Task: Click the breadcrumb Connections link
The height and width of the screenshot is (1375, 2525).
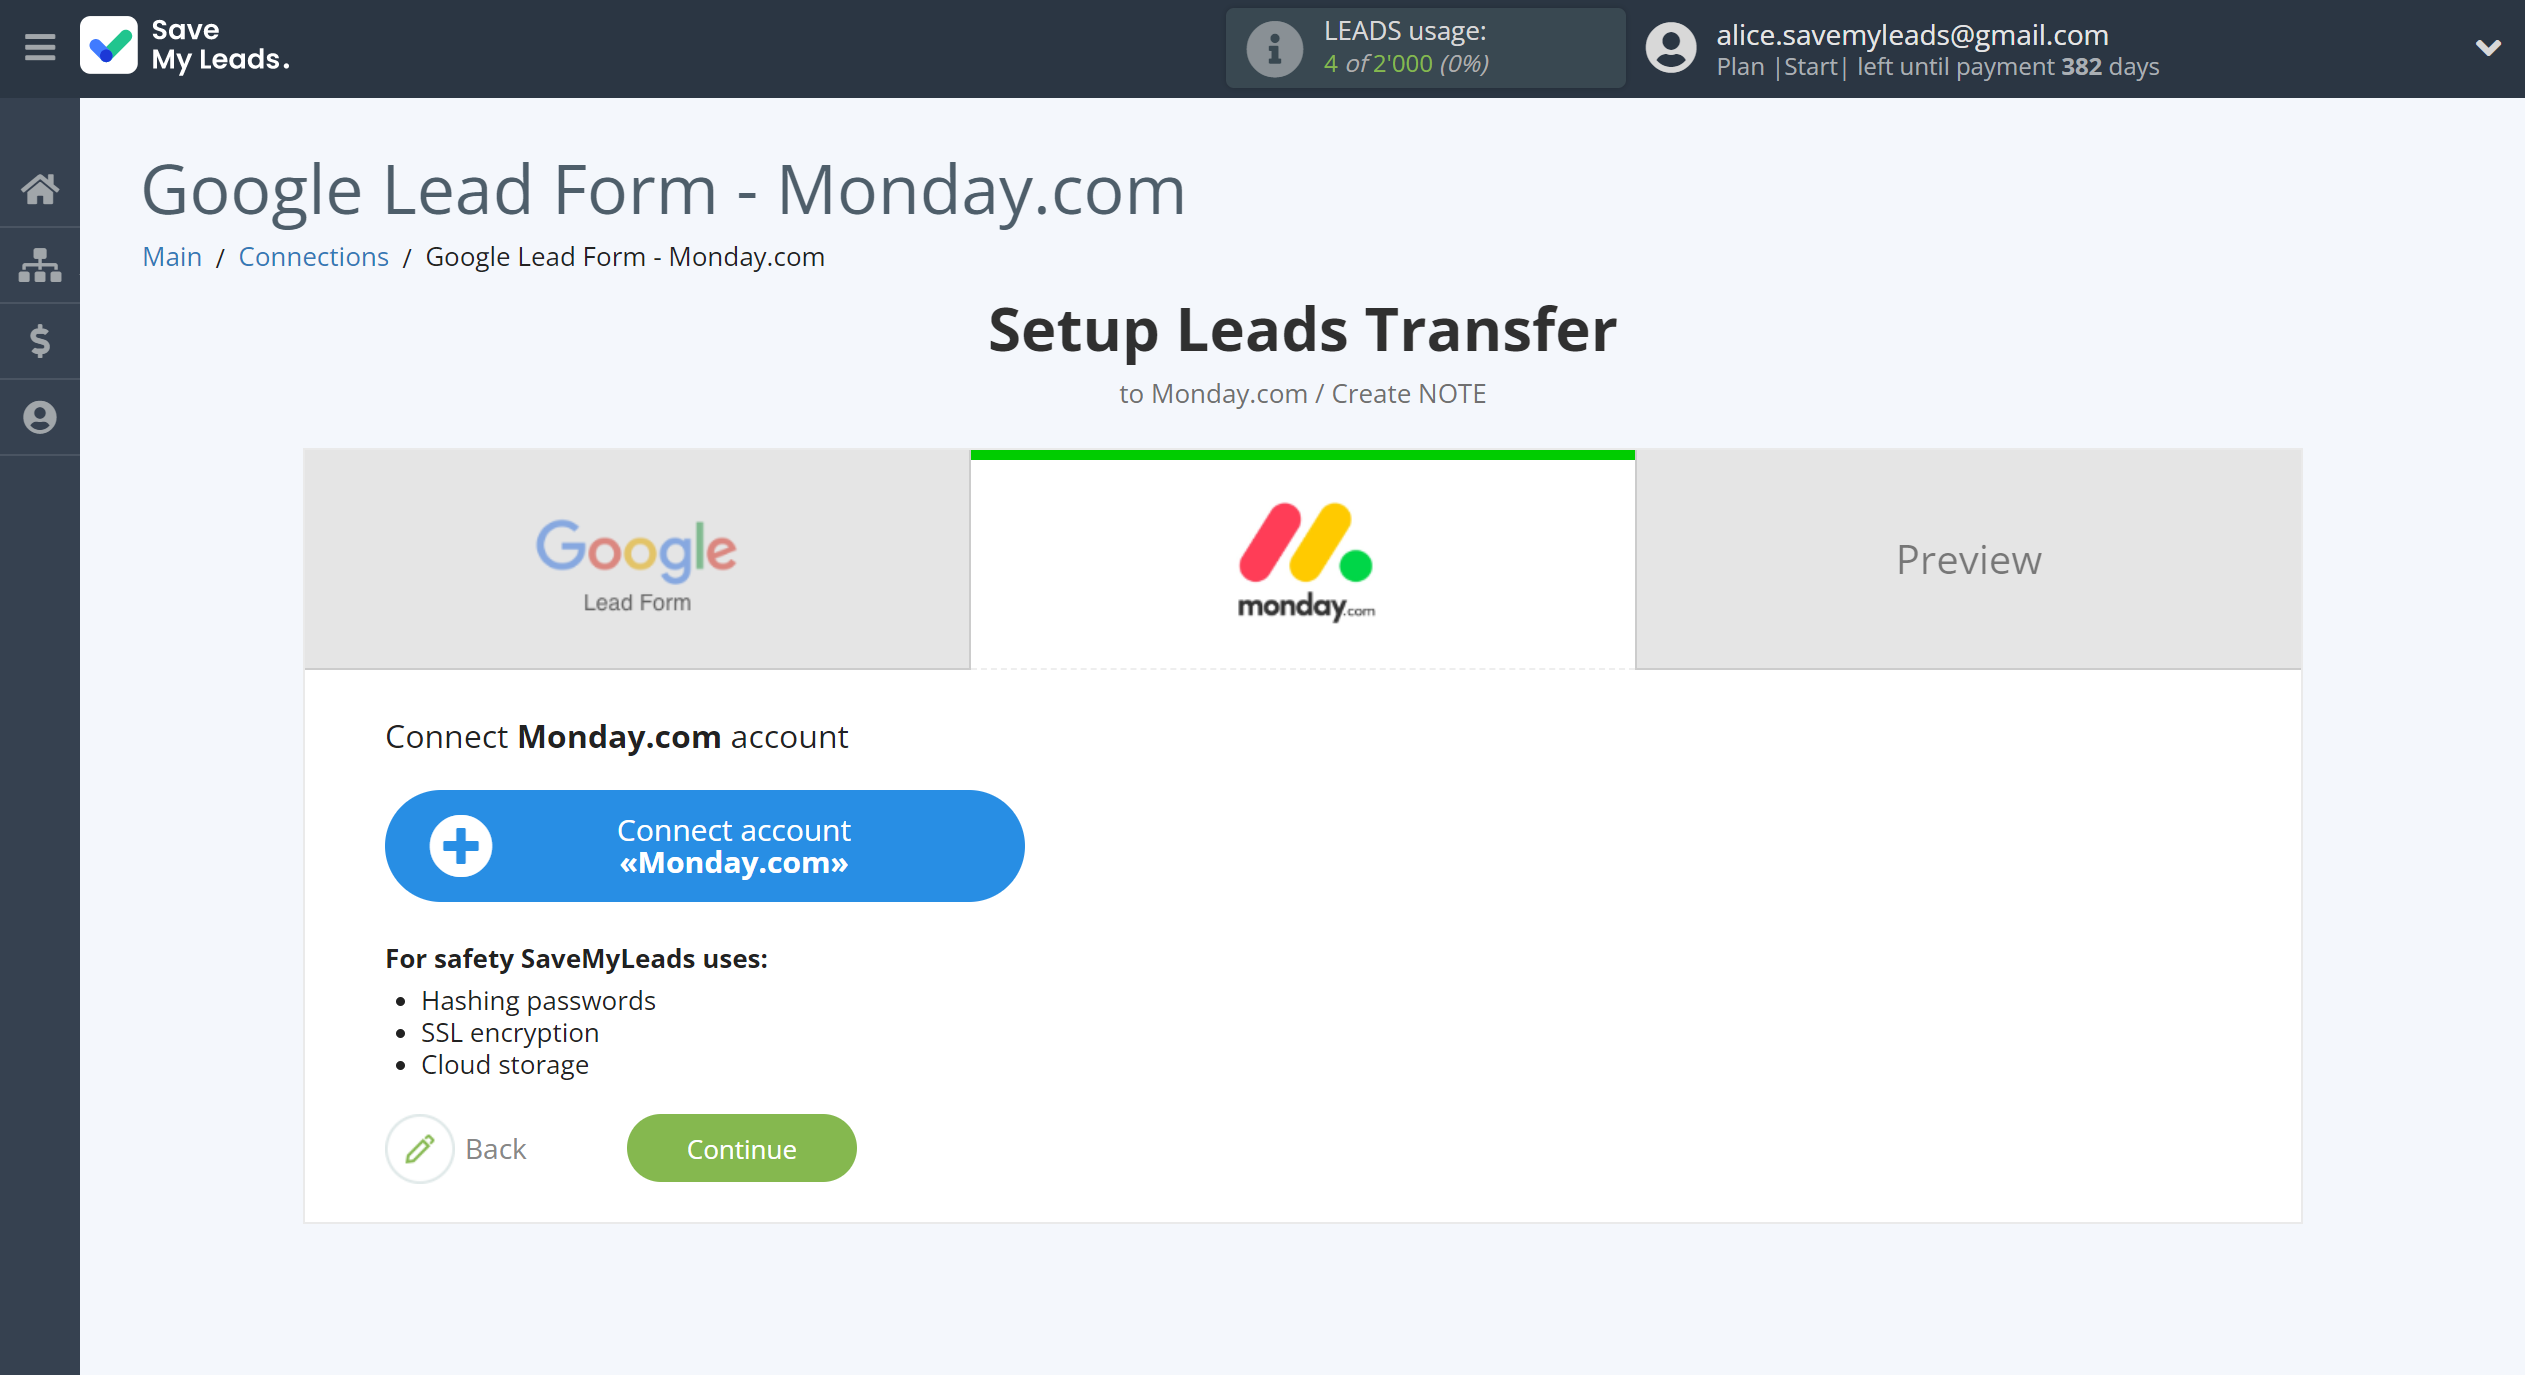Action: click(313, 256)
